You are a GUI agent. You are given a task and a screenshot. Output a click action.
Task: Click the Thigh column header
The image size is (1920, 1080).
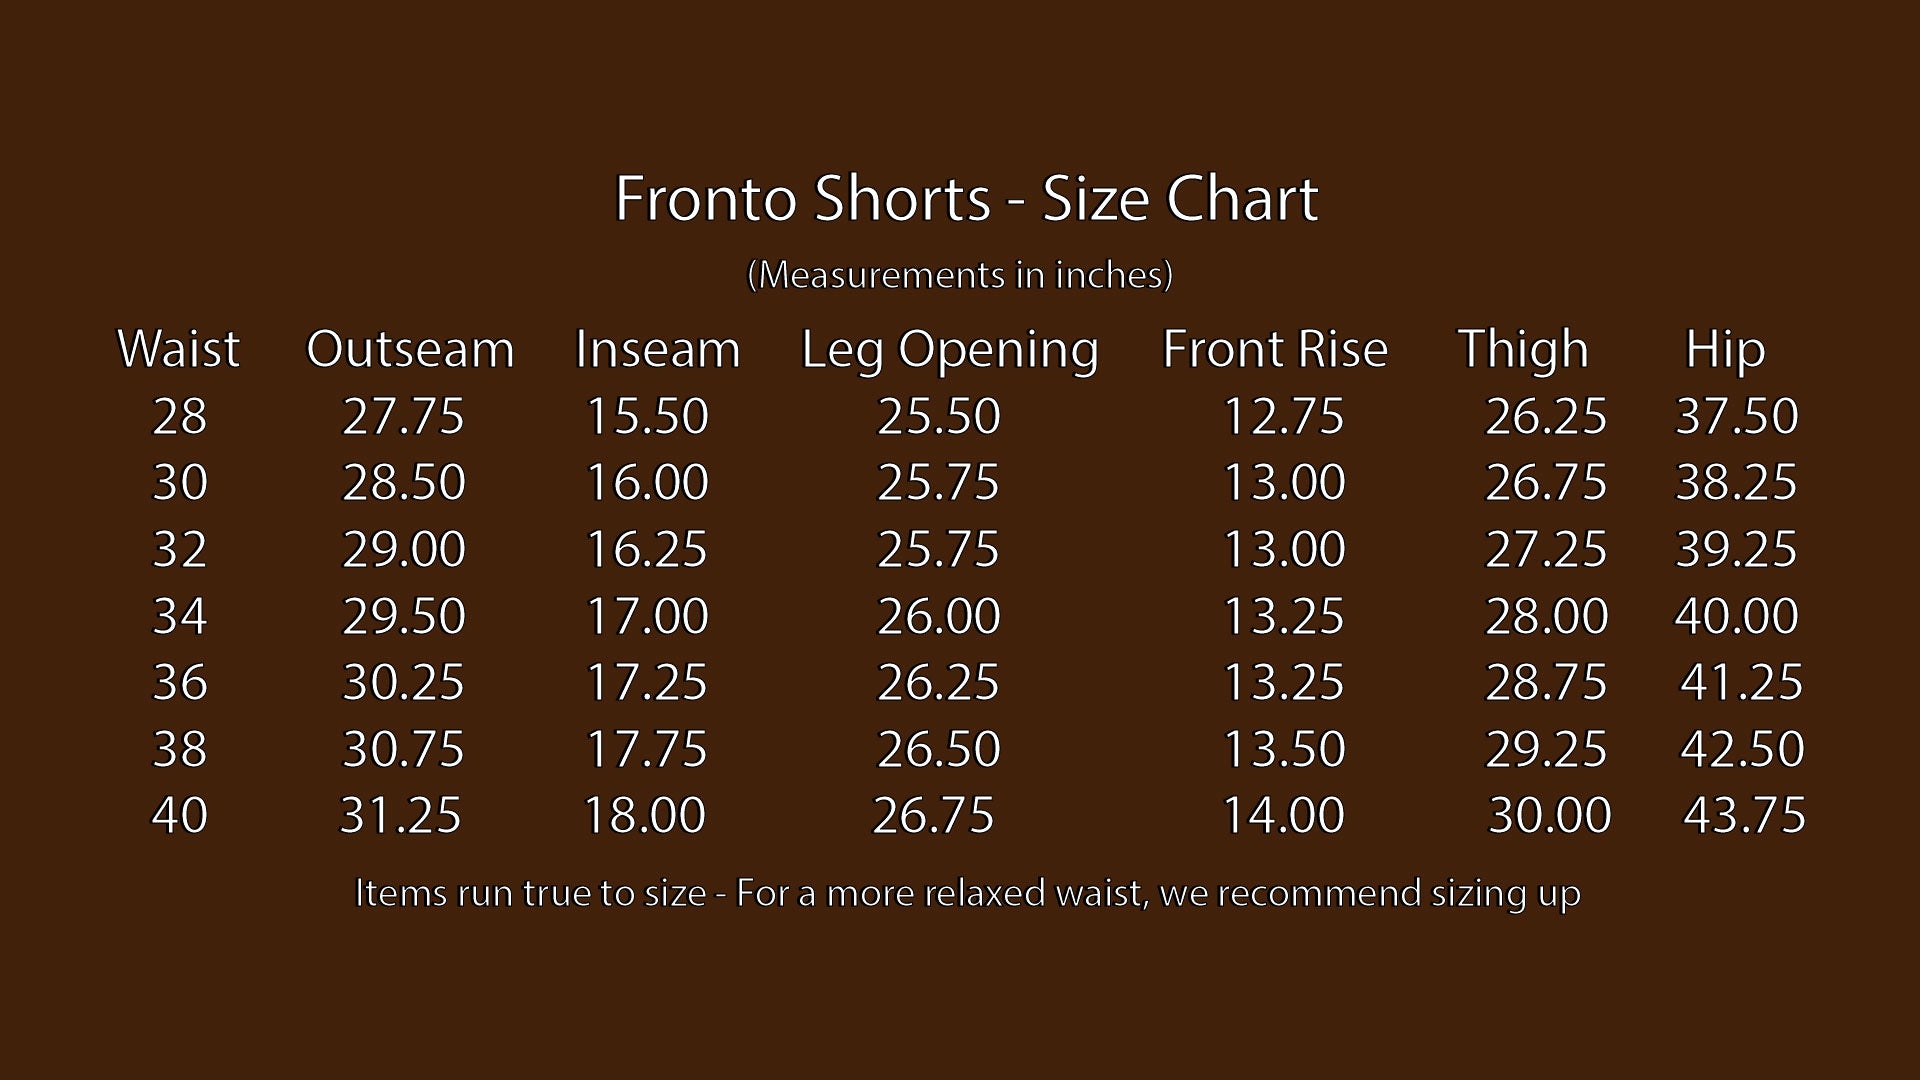pyautogui.click(x=1523, y=349)
